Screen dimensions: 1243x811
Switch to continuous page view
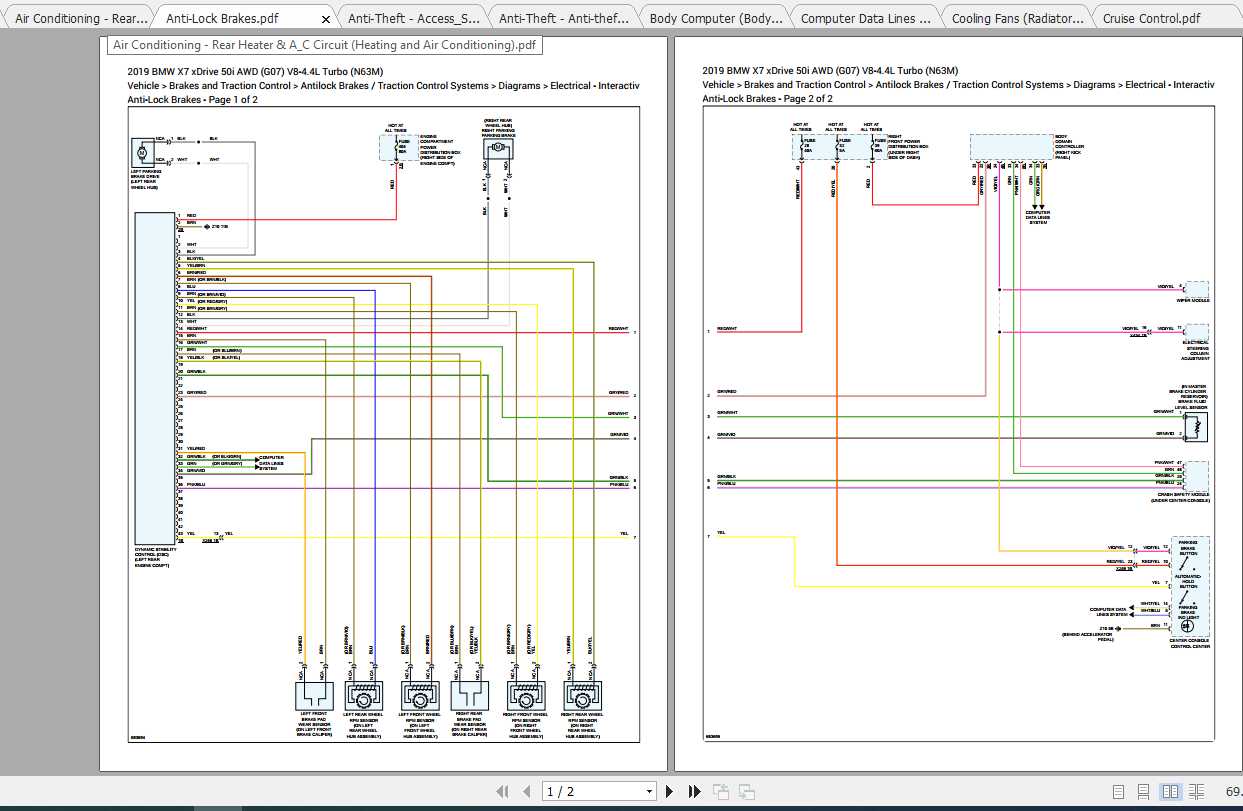(1143, 791)
